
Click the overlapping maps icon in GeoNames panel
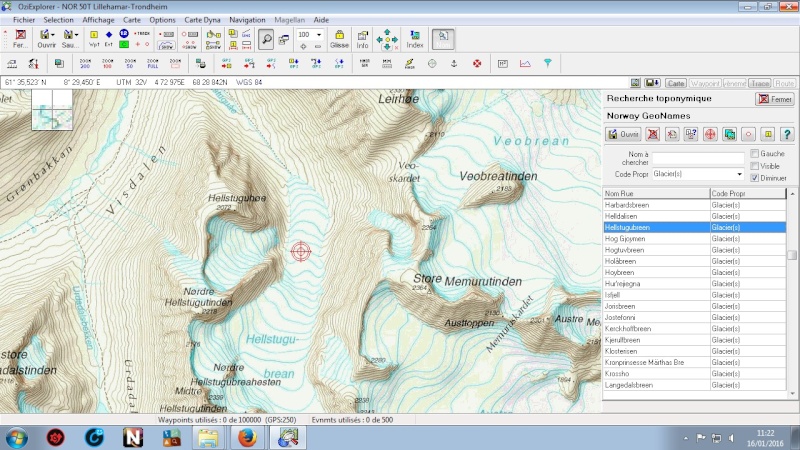pos(730,134)
